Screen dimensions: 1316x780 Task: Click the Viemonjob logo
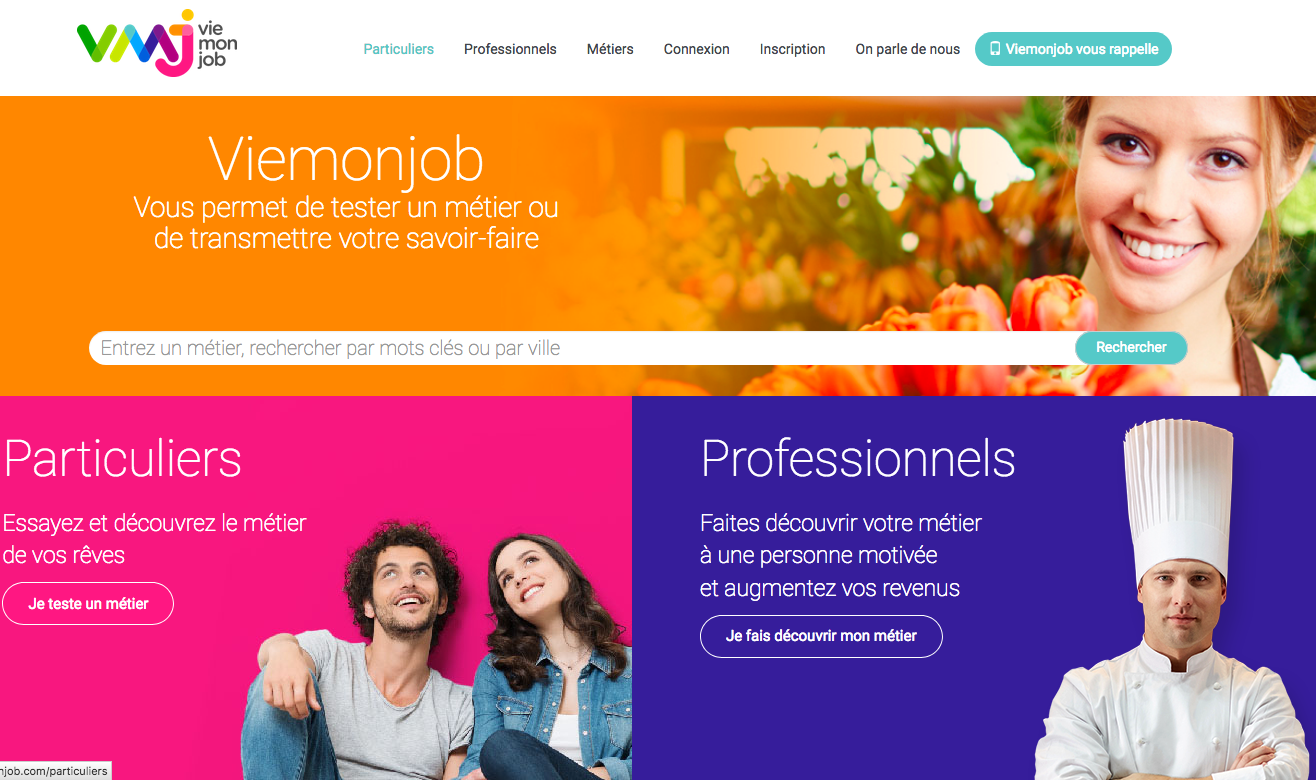click(156, 44)
